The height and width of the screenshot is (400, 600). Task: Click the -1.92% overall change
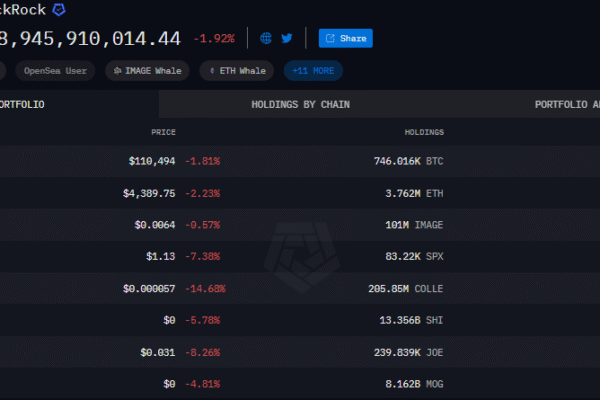pyautogui.click(x=214, y=39)
